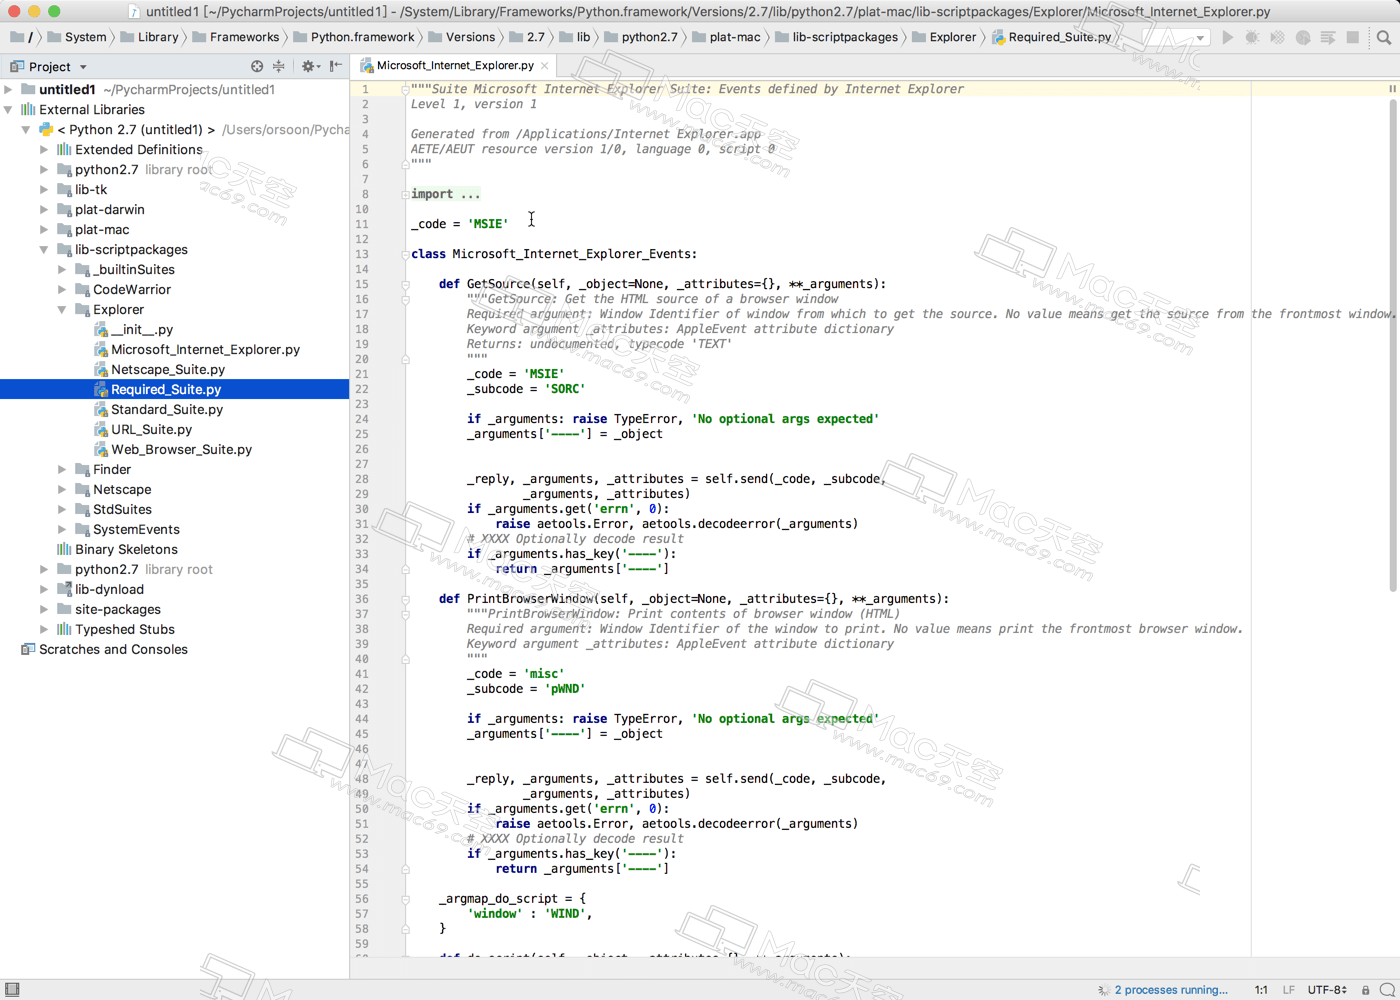Click the plat-mac breadcrumb

(x=735, y=37)
